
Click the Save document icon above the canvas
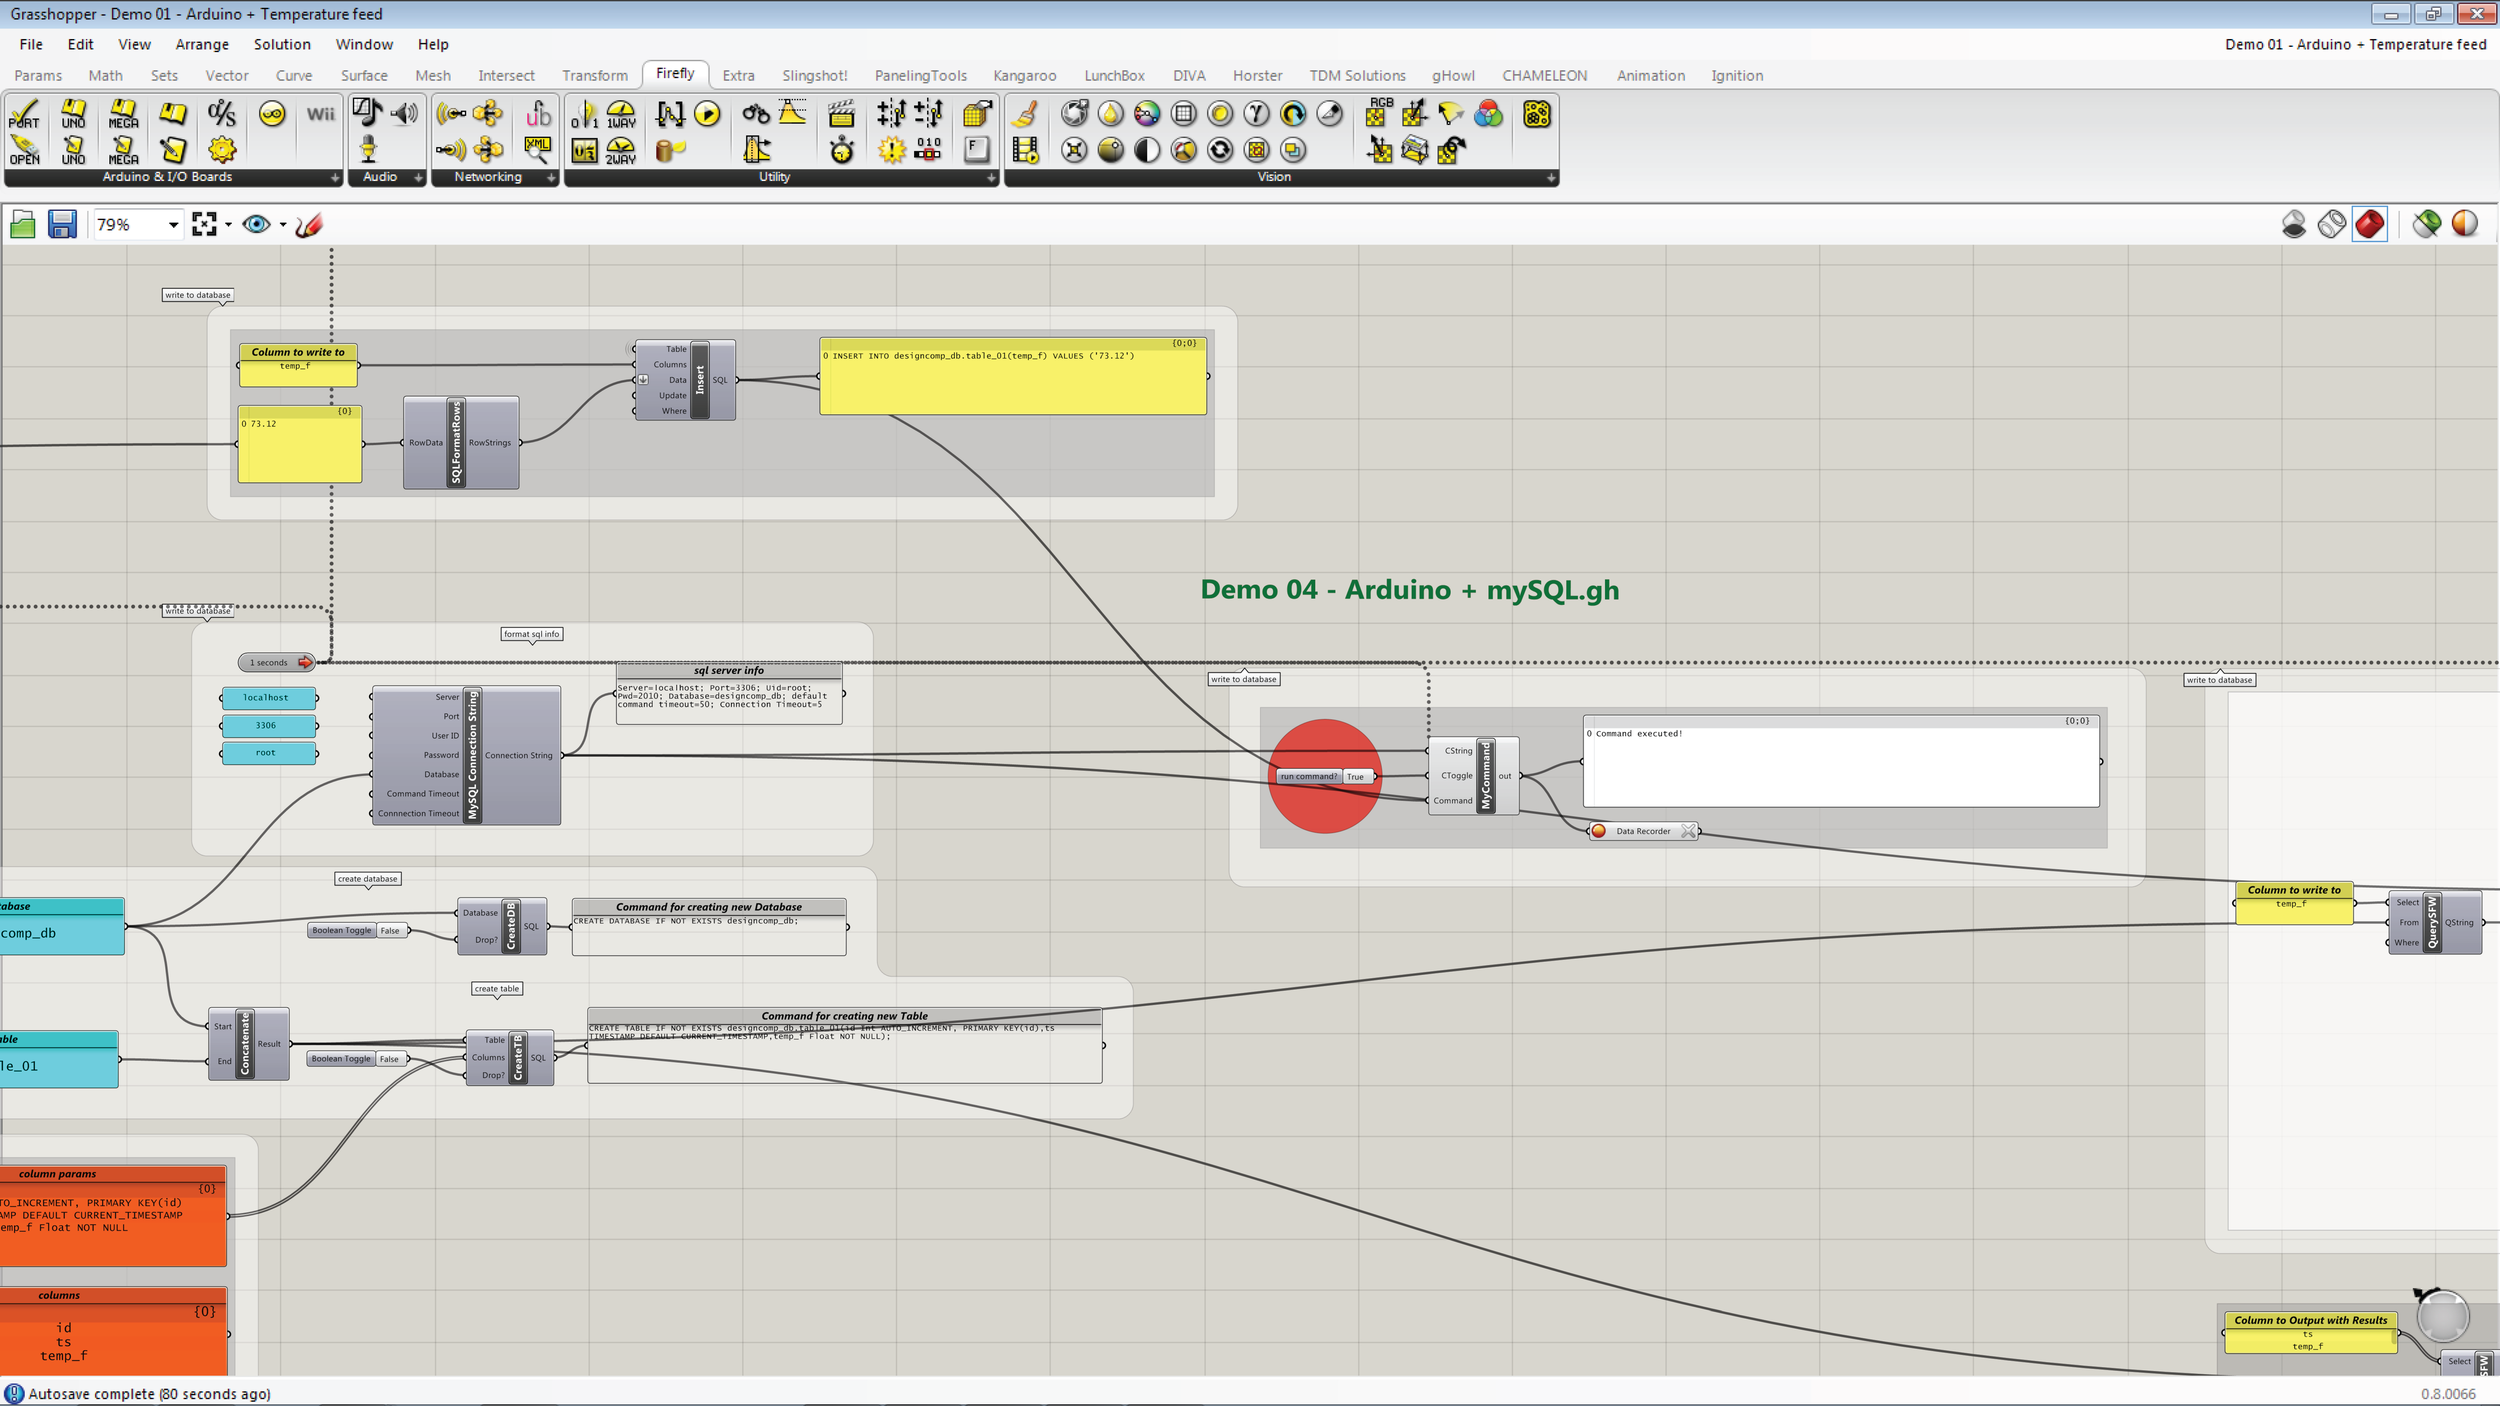63,225
